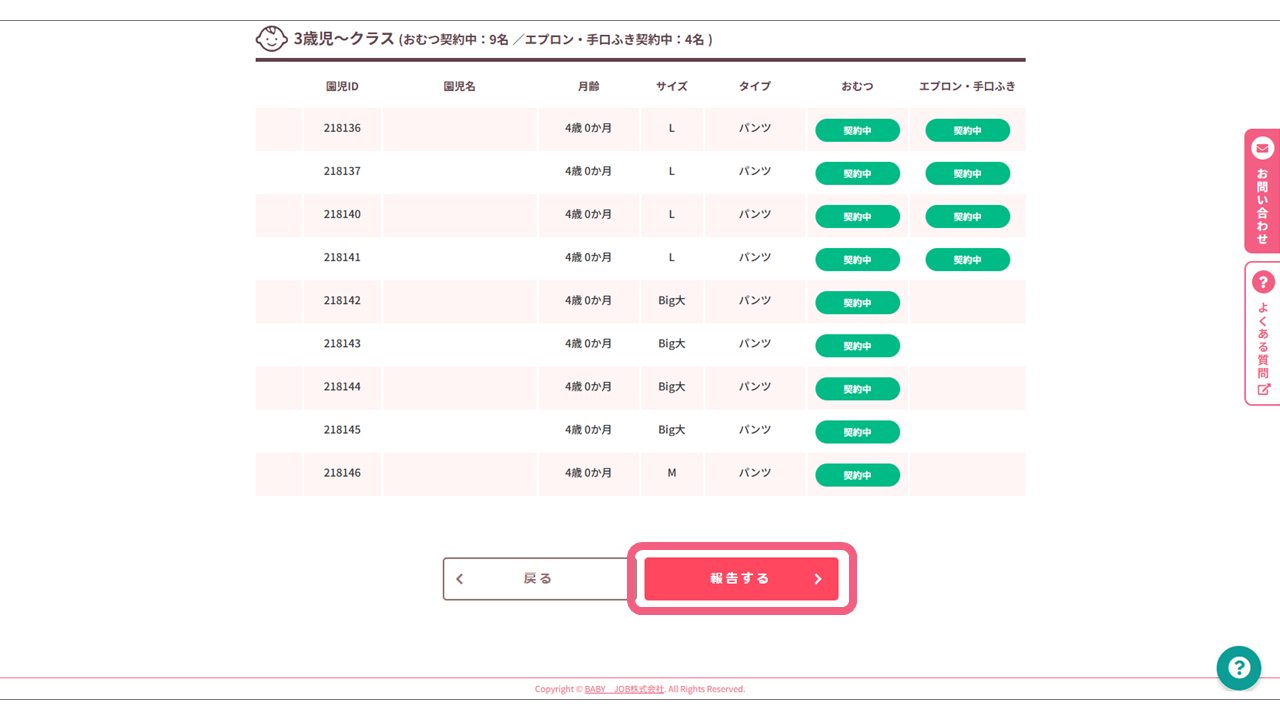
Task: Click the エプロン 契約中 badge for ID 218141
Action: 967,259
